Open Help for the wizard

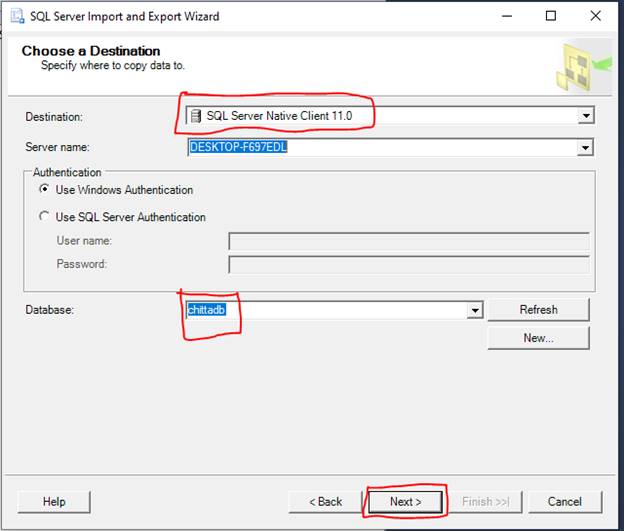click(54, 502)
